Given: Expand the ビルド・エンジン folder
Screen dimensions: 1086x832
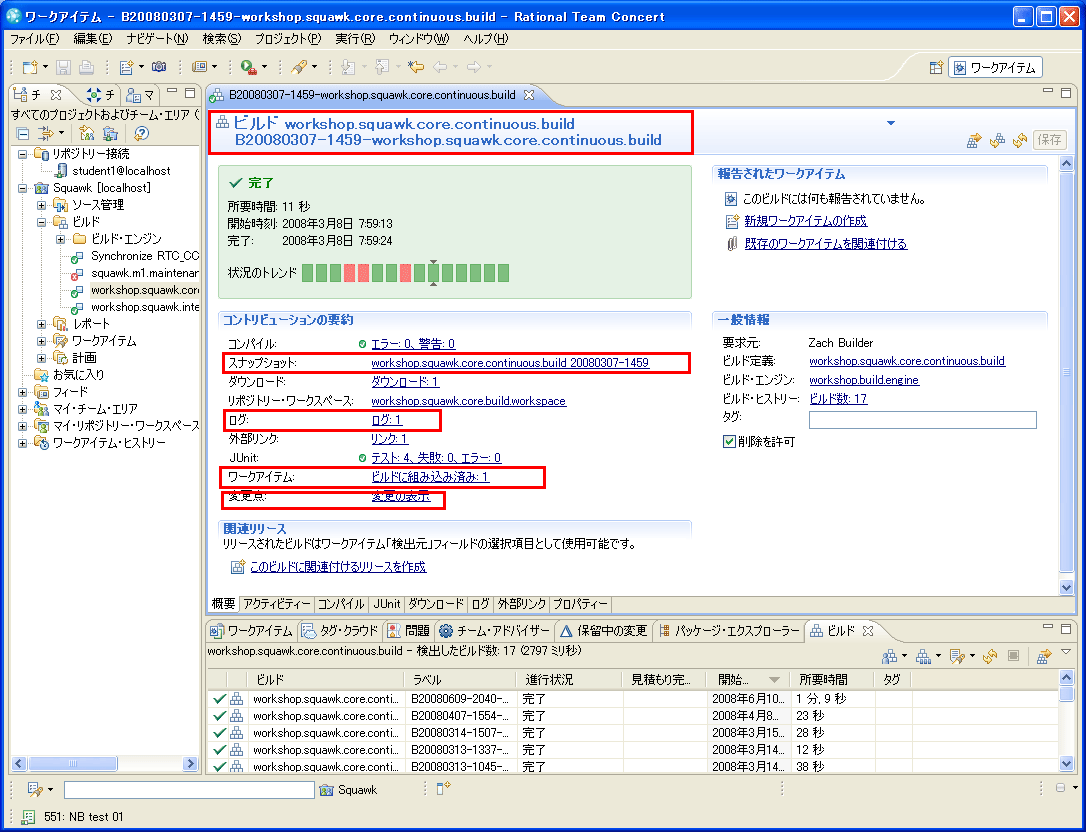Looking at the screenshot, I should pos(60,239).
